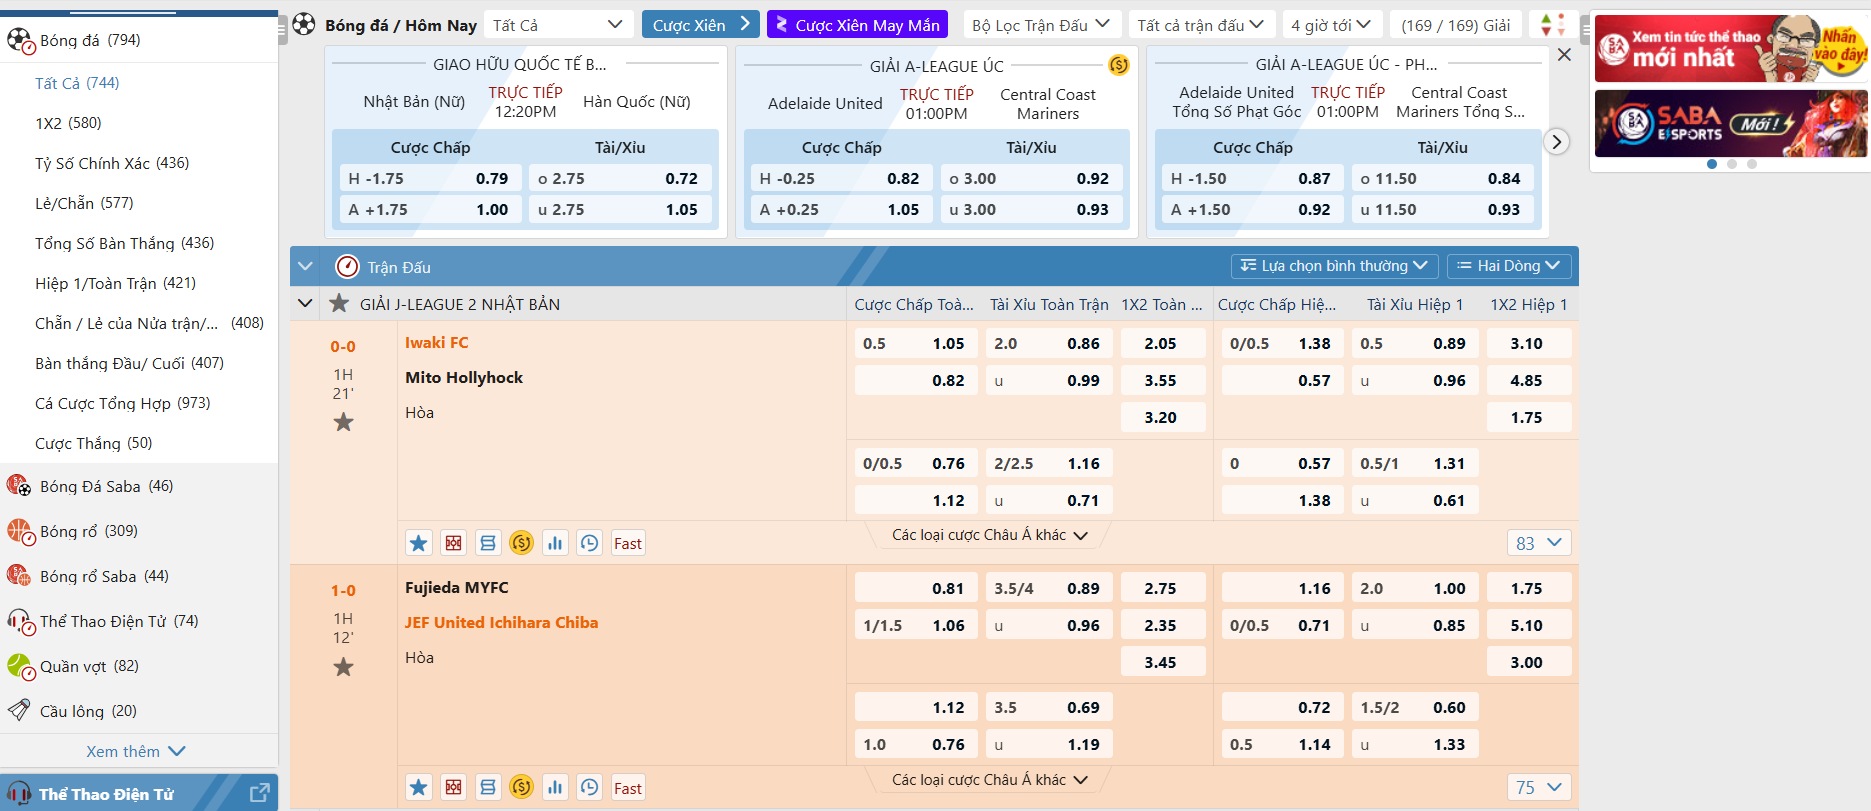The image size is (1871, 811).
Task: Expand 75 more markets for Fujieda MYFC
Action: [1539, 788]
